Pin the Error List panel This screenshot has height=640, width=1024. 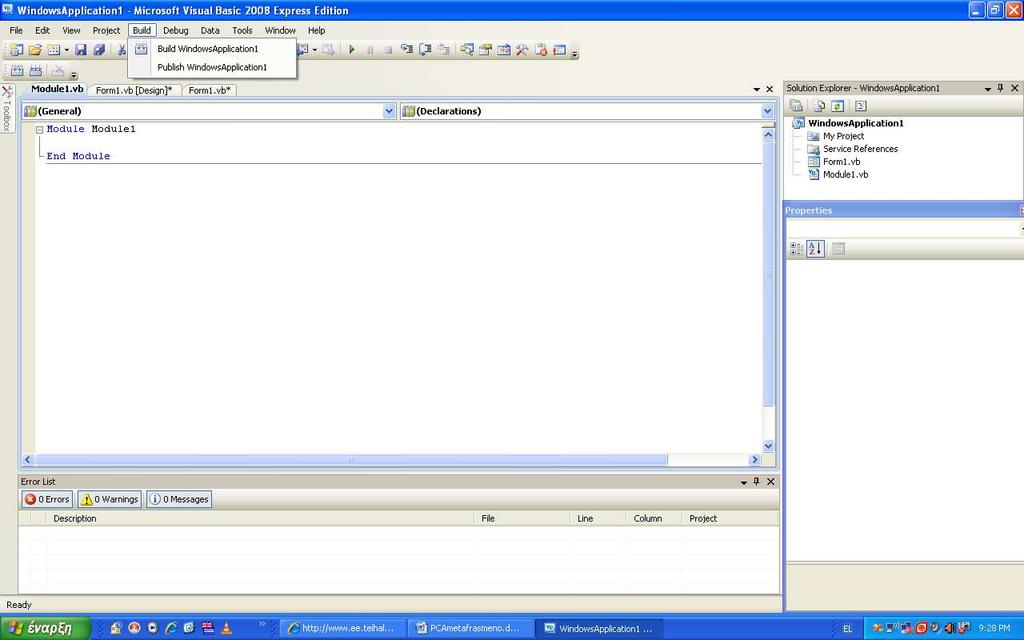tap(756, 481)
